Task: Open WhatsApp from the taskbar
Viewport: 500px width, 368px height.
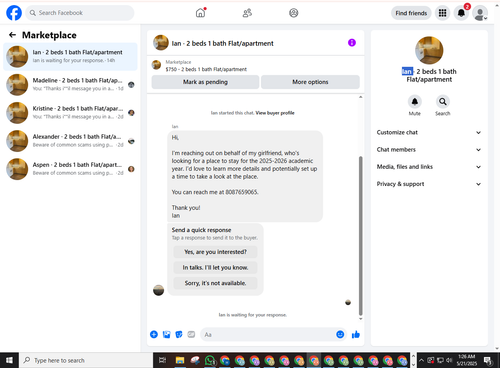Action: point(210,360)
